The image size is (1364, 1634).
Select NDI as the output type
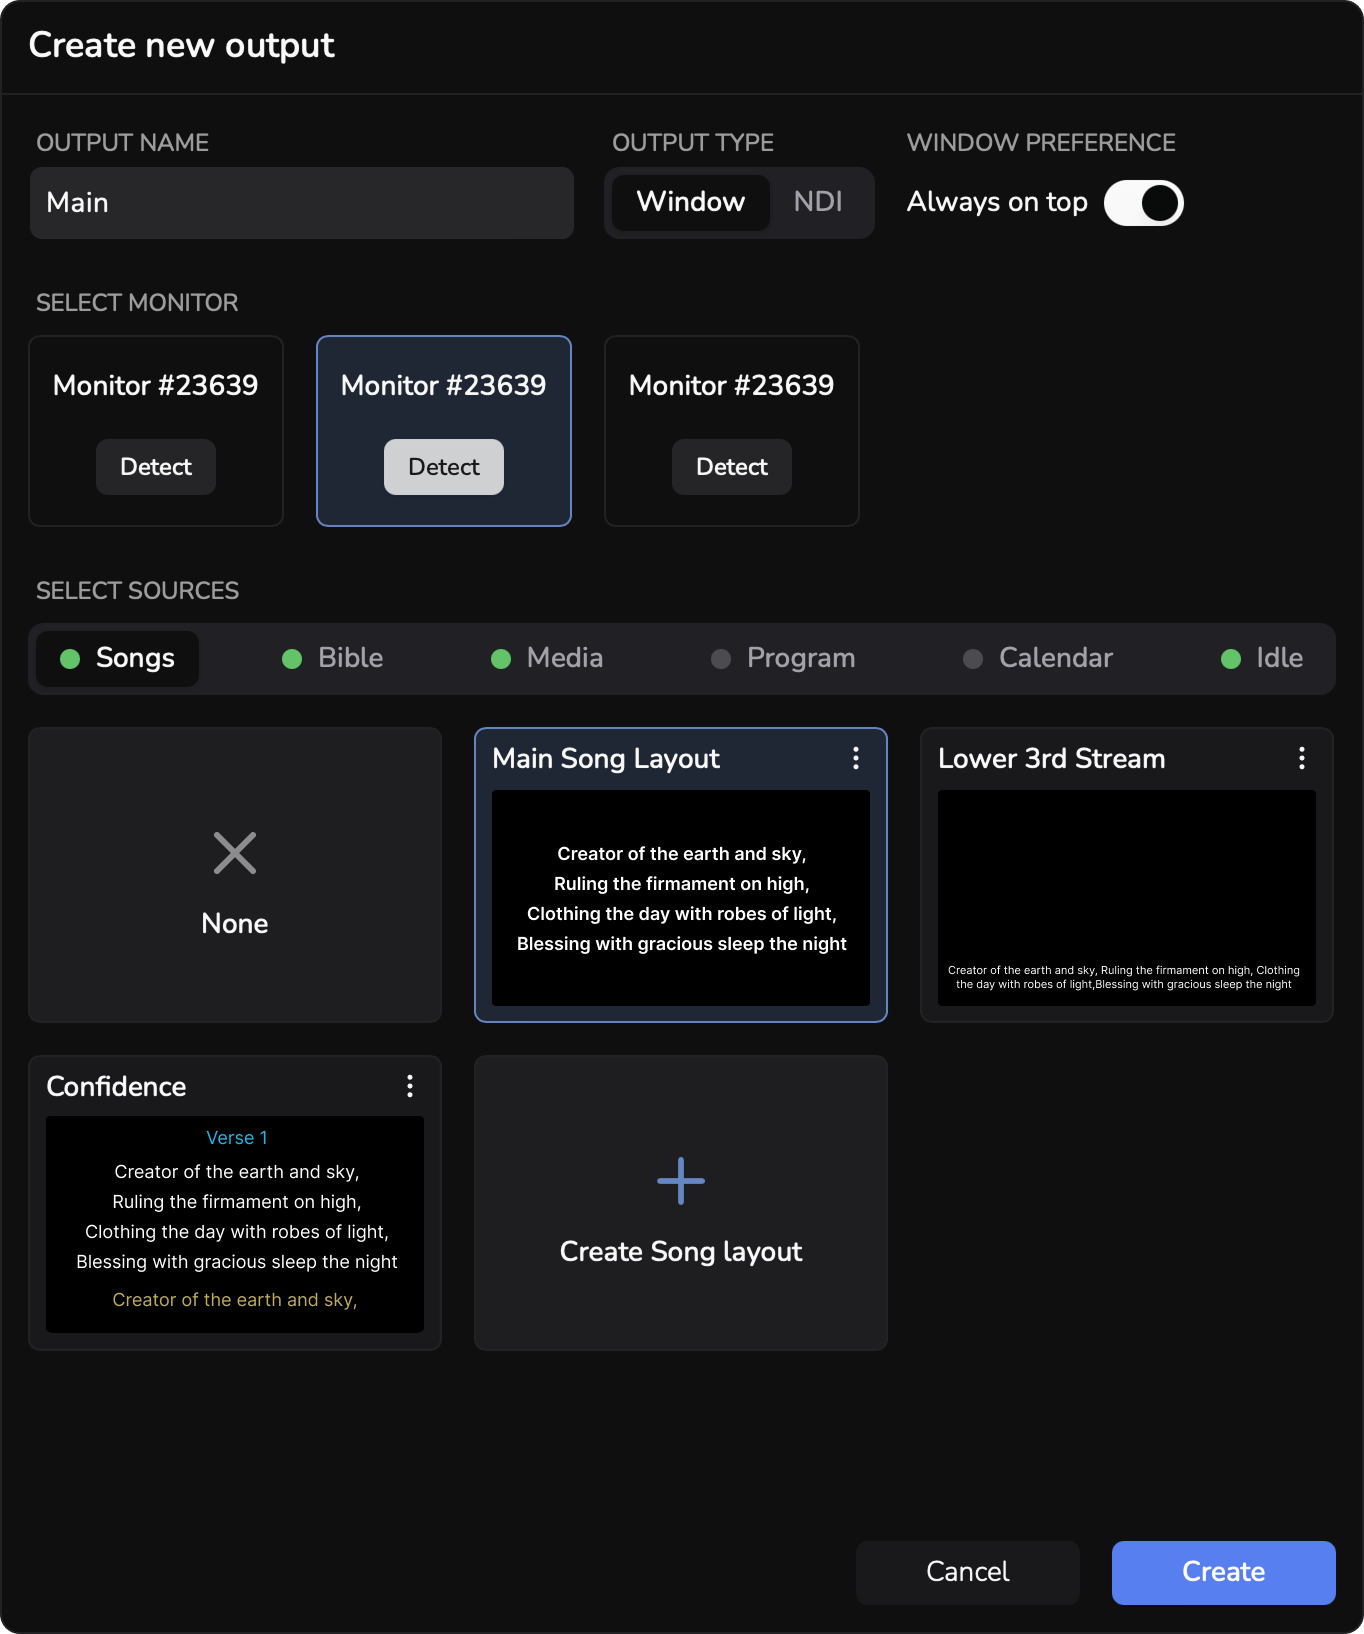tap(818, 202)
